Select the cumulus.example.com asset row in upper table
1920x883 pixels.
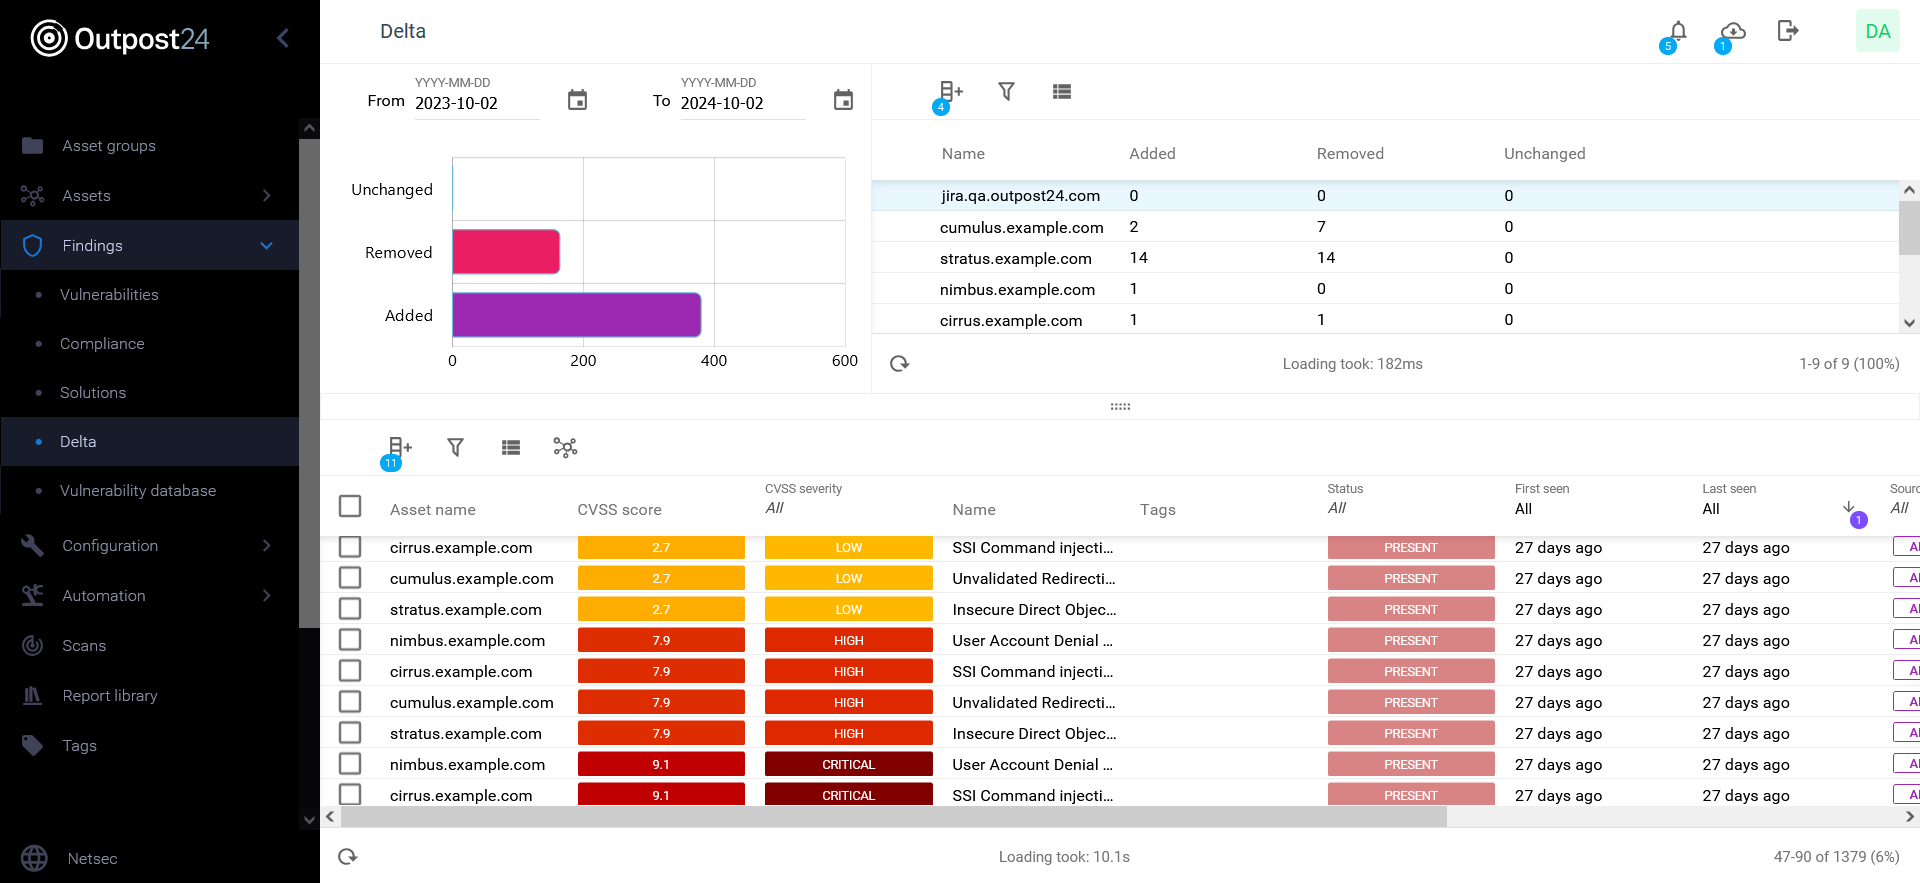pos(1385,227)
